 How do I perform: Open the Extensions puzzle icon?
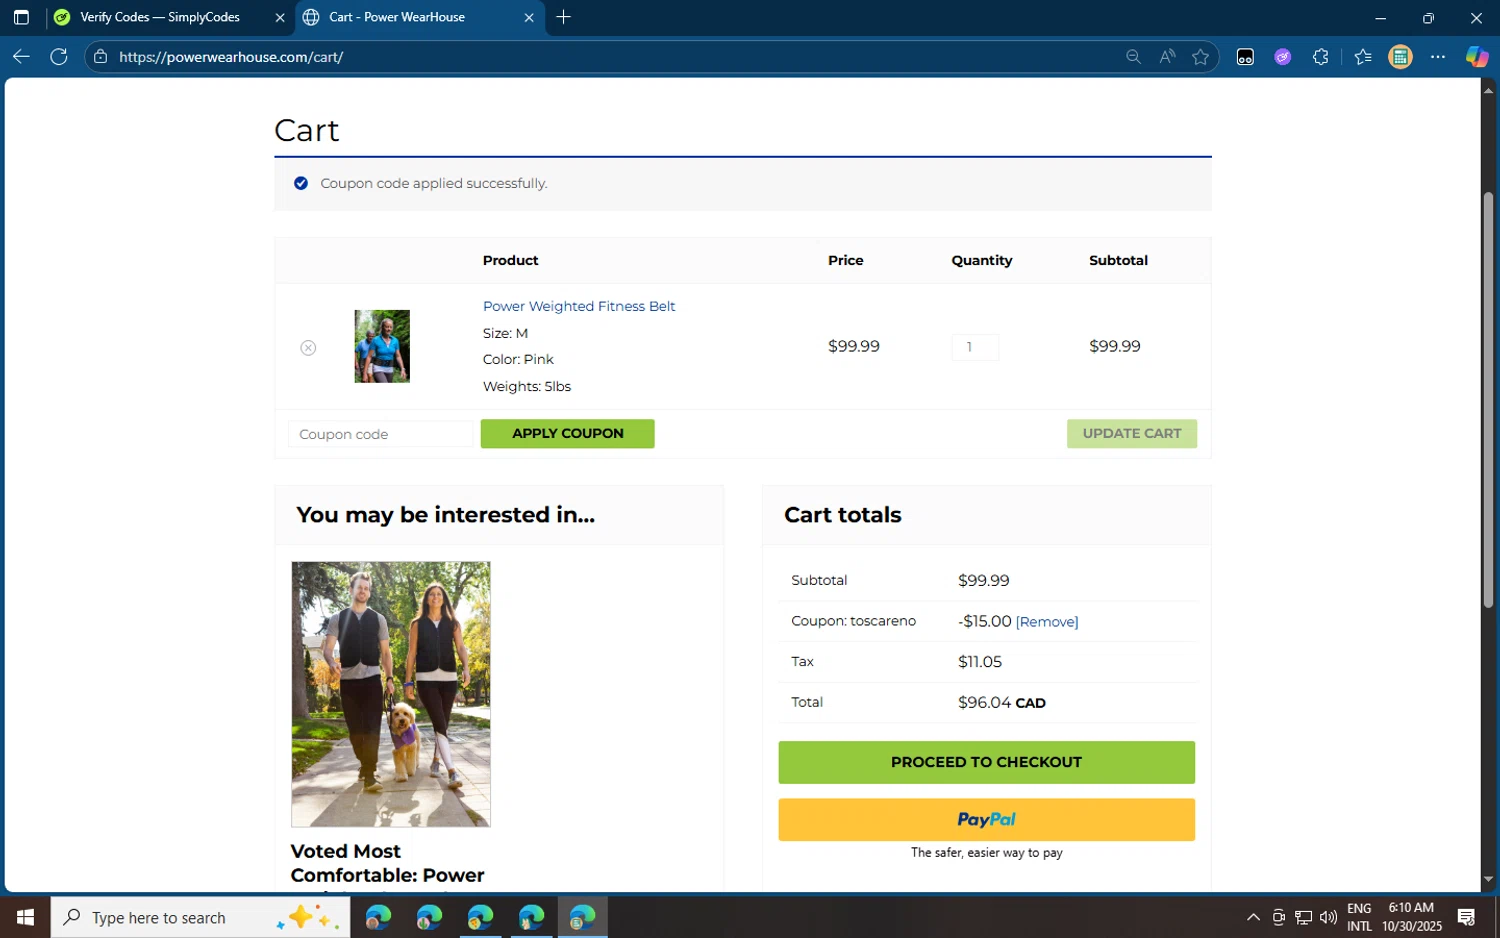[x=1321, y=57]
